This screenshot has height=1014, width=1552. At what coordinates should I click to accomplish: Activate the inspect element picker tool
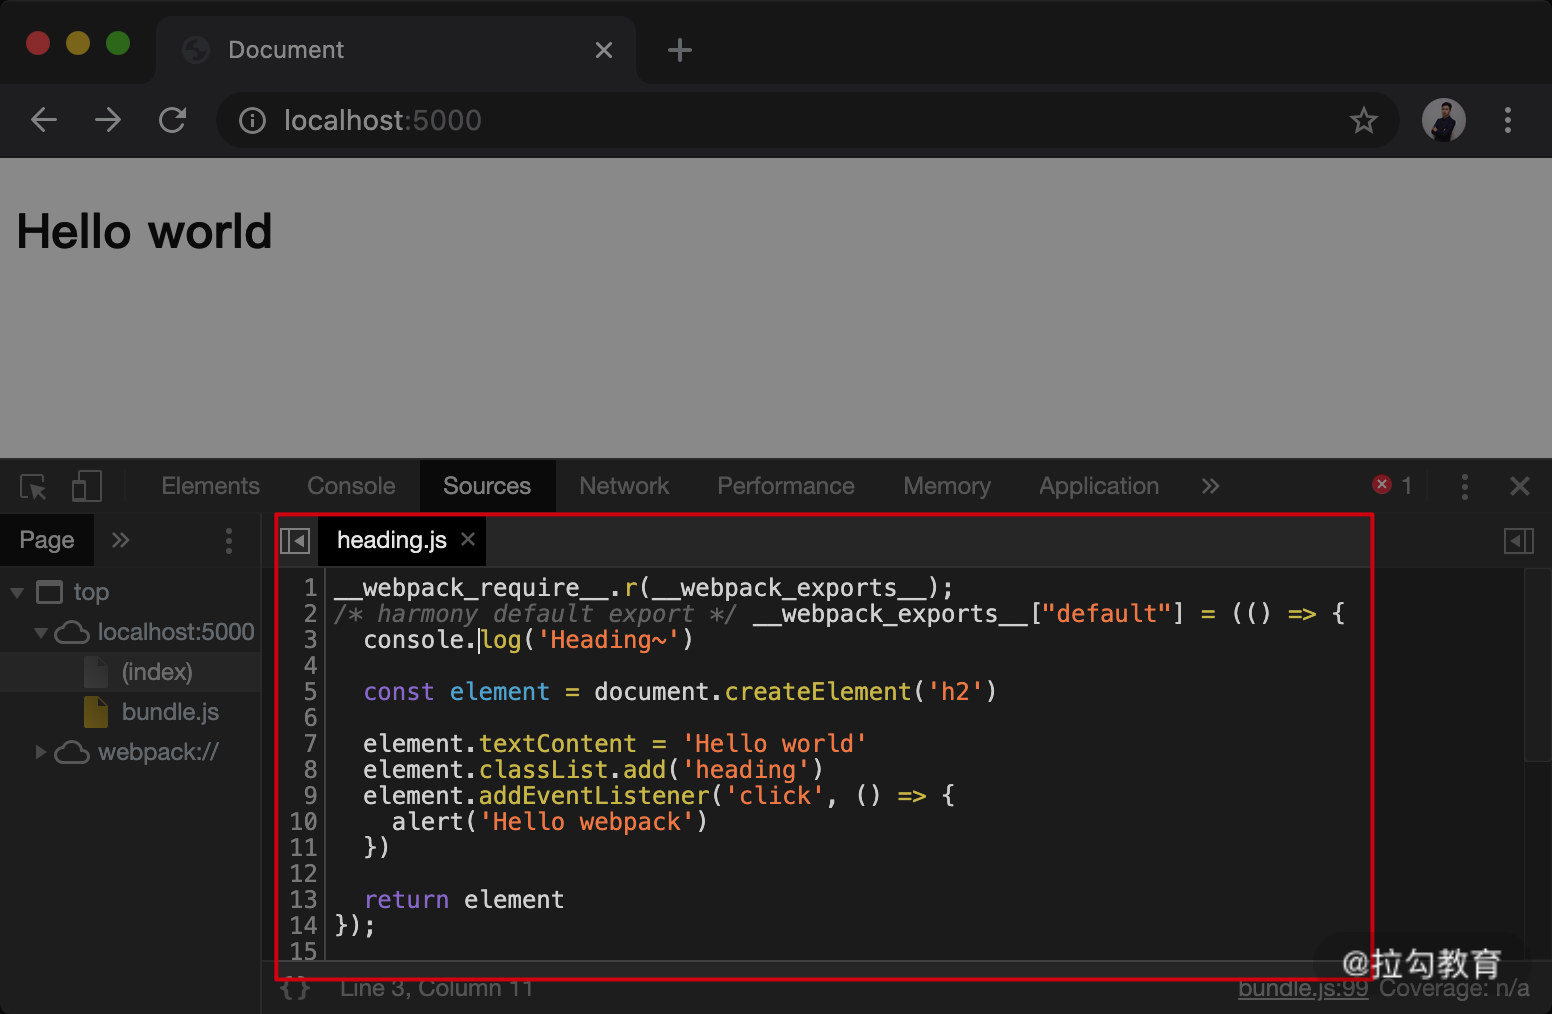tap(33, 487)
